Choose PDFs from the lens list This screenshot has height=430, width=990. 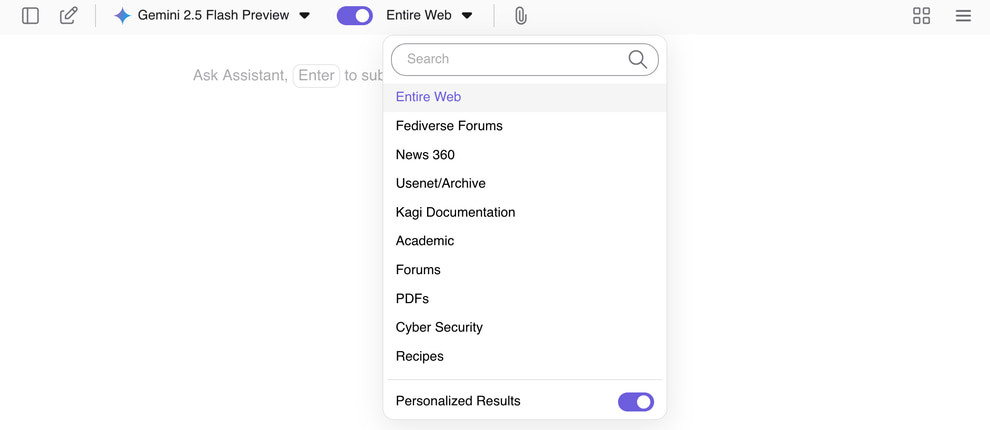(412, 299)
